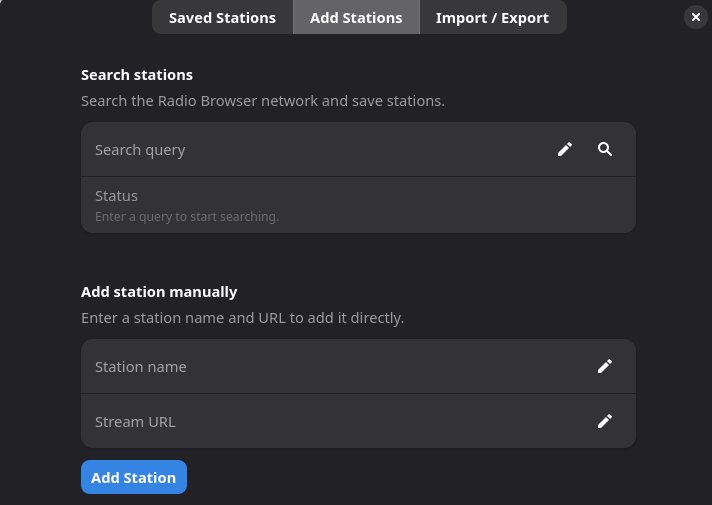This screenshot has width=712, height=505.
Task: Switch to the Saved Stations tab
Action: pyautogui.click(x=222, y=18)
